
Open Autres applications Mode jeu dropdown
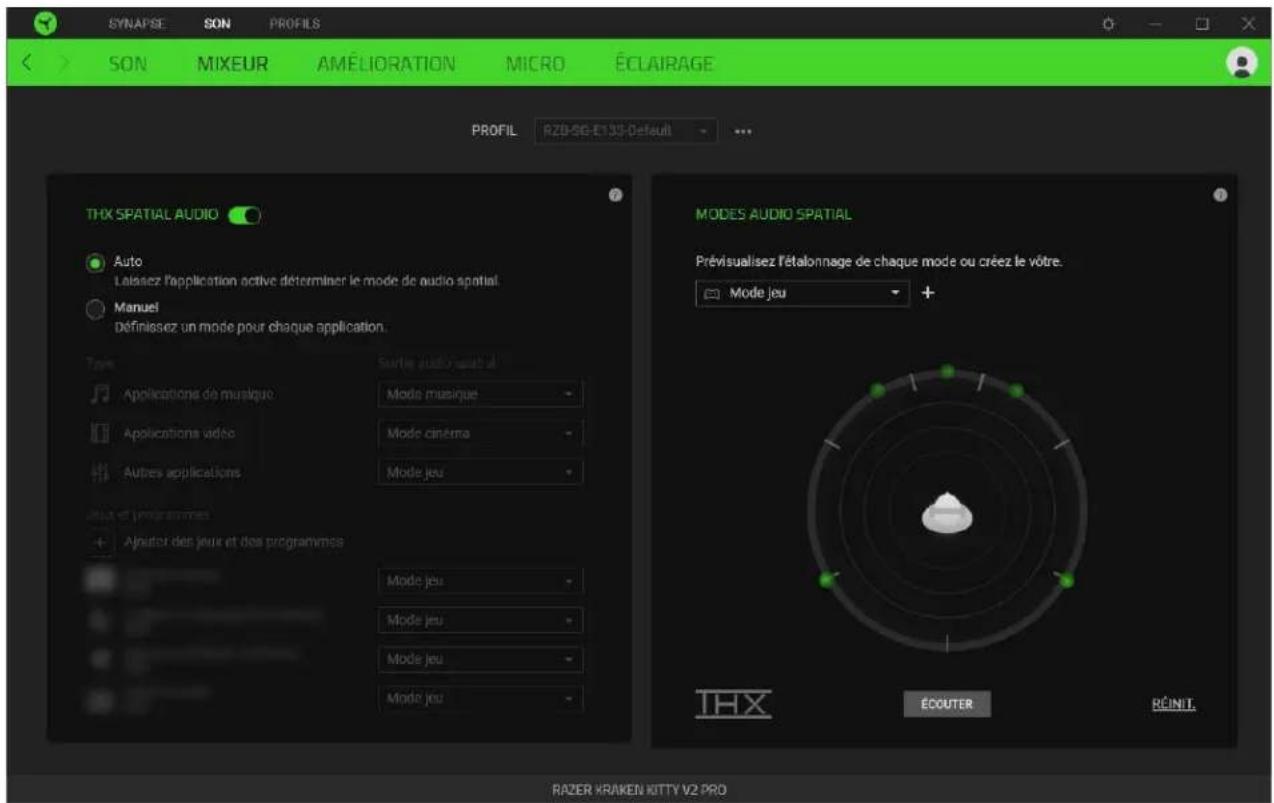pos(480,471)
